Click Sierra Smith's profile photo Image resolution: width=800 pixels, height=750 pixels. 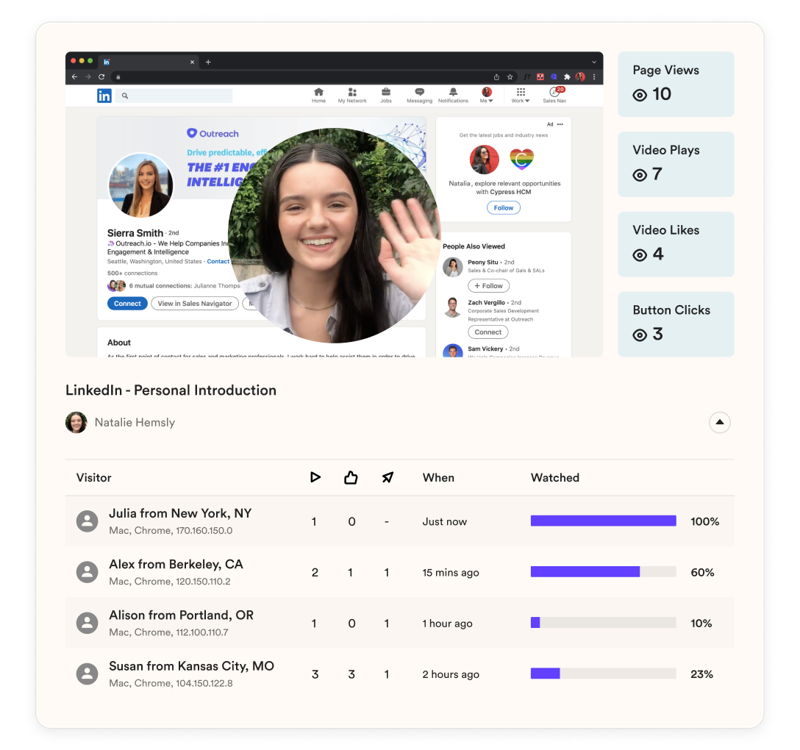coord(141,185)
